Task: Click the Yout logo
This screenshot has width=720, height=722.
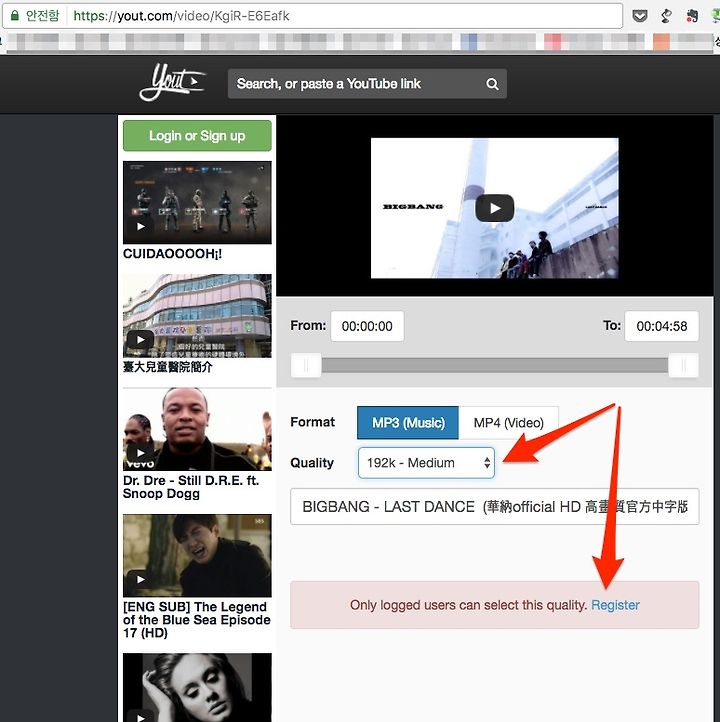Action: (x=172, y=82)
